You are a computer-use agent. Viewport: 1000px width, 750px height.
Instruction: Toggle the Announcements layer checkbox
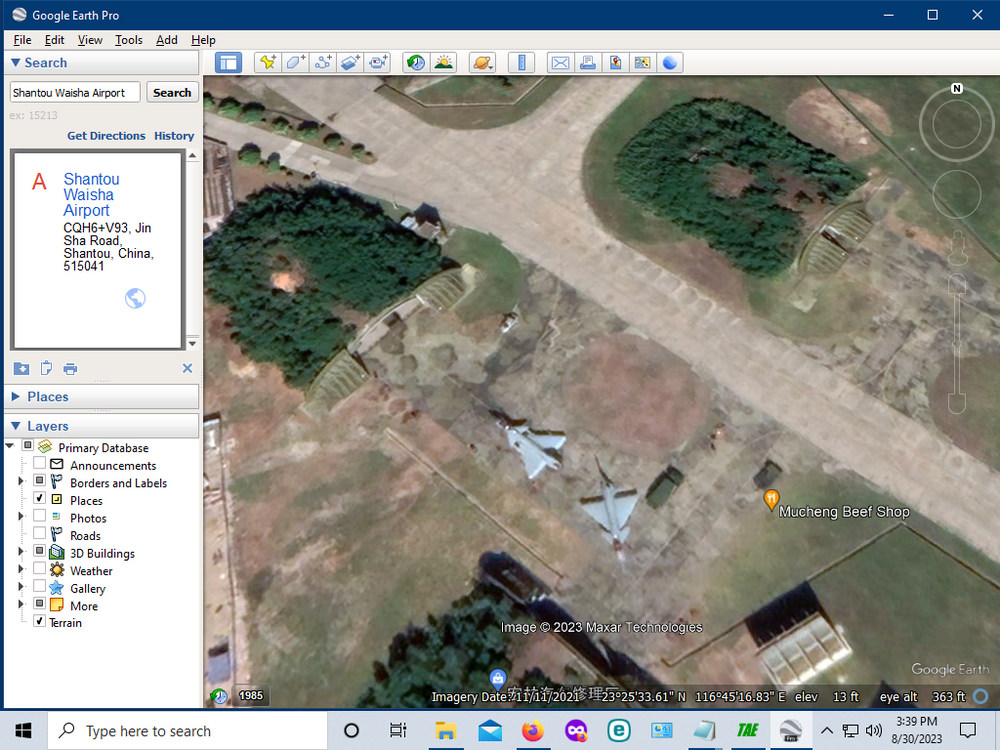pos(40,464)
